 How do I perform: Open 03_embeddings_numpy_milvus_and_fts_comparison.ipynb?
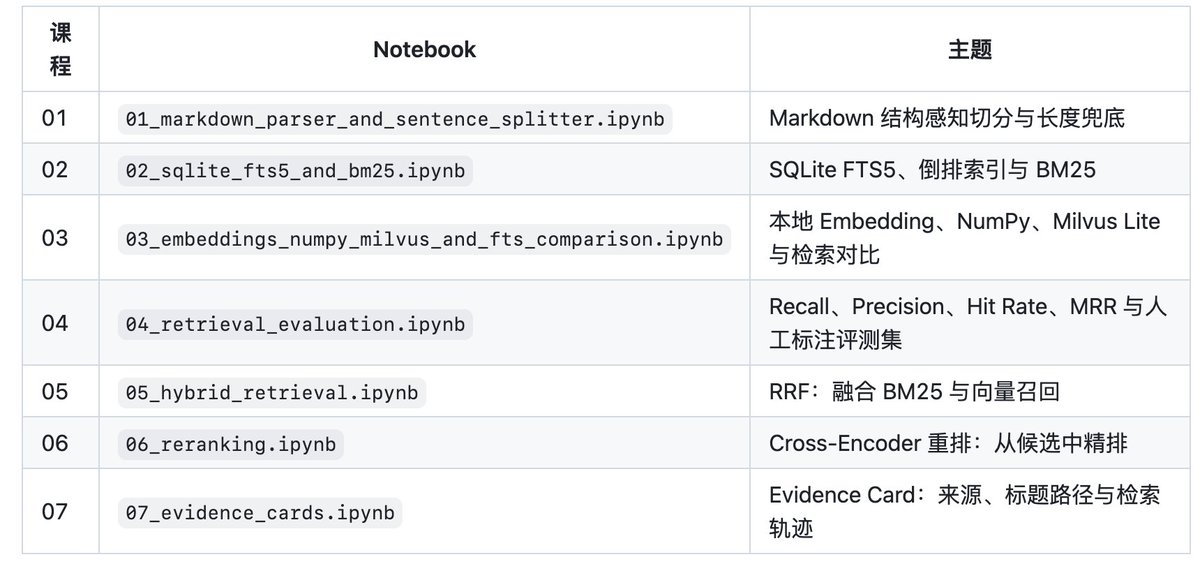click(424, 240)
